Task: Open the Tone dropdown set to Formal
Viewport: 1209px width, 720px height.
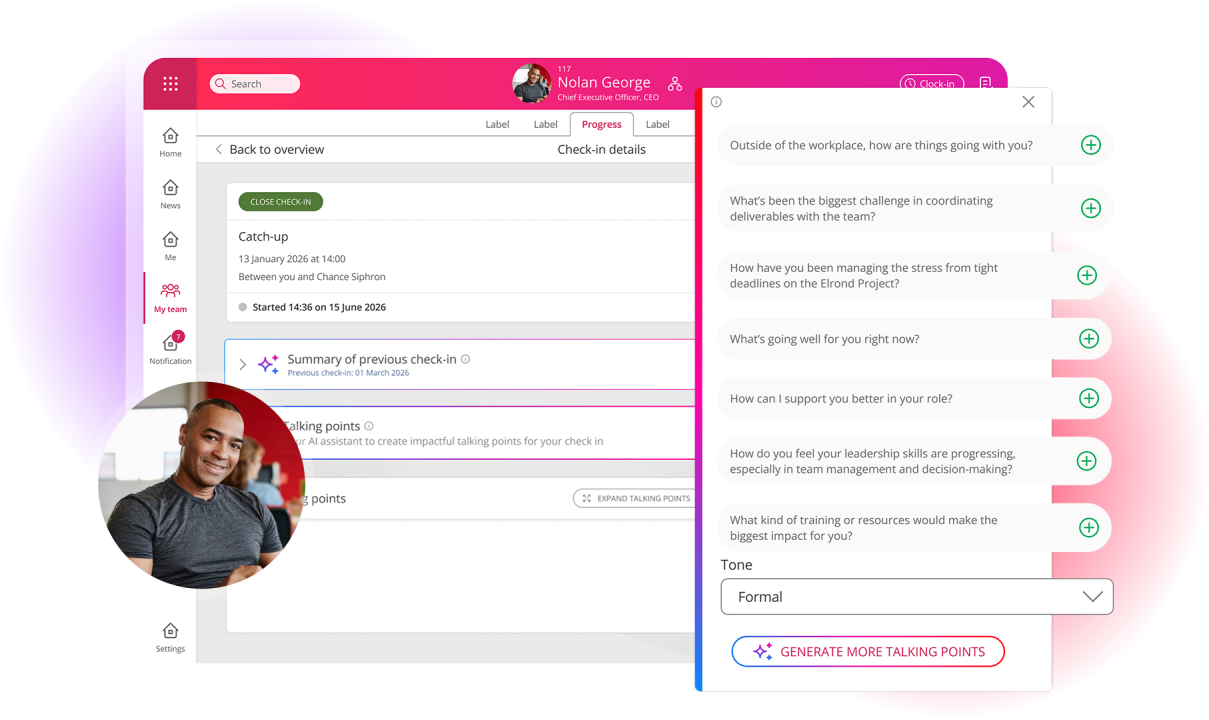Action: (916, 596)
